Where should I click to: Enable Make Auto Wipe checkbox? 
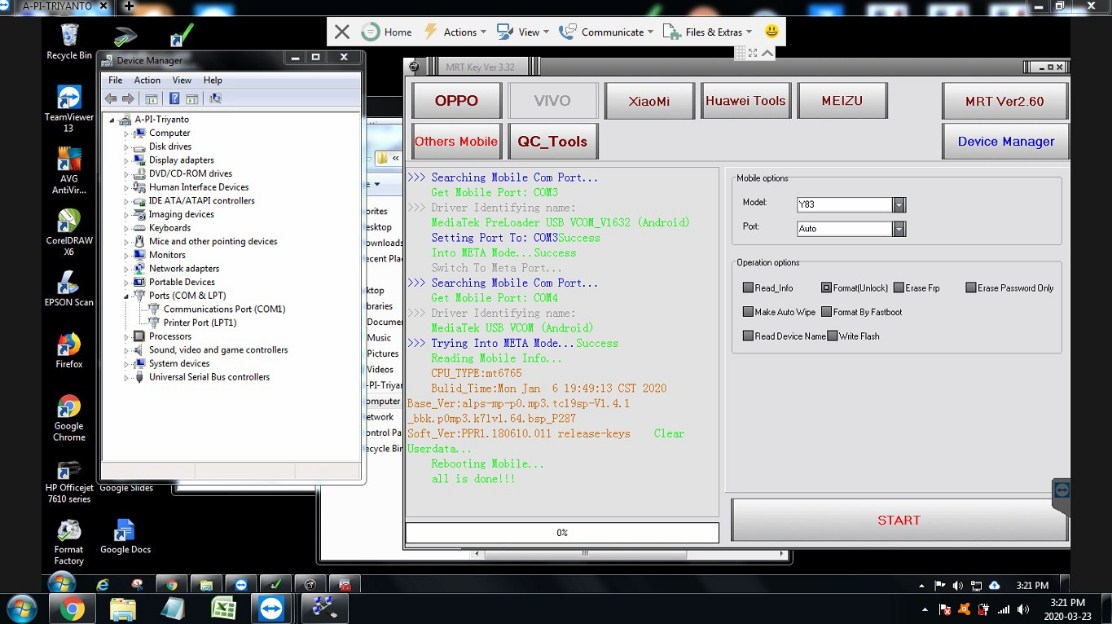(748, 312)
